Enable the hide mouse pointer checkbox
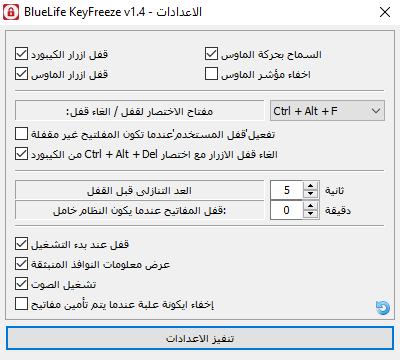Screen dimensions: 400x360 click(211, 74)
